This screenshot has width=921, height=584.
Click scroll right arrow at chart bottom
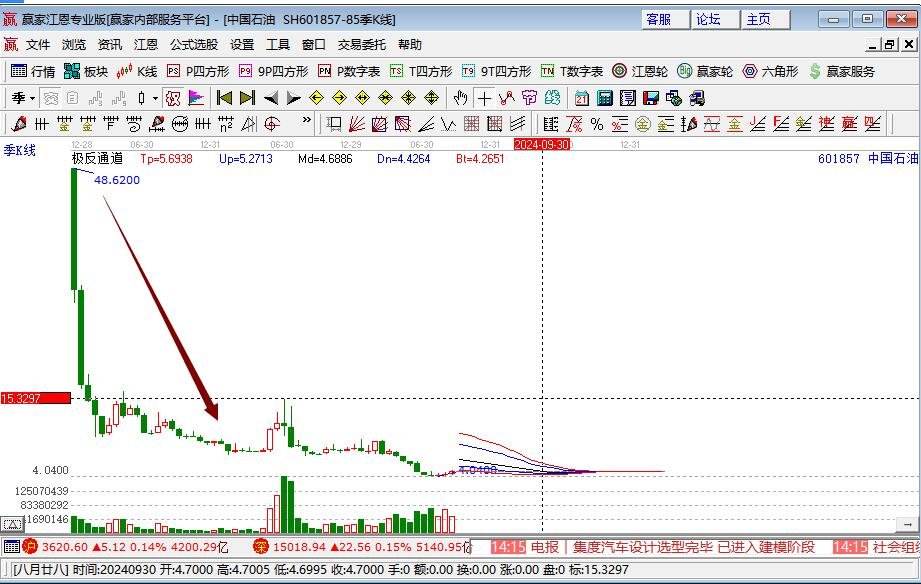click(907, 524)
